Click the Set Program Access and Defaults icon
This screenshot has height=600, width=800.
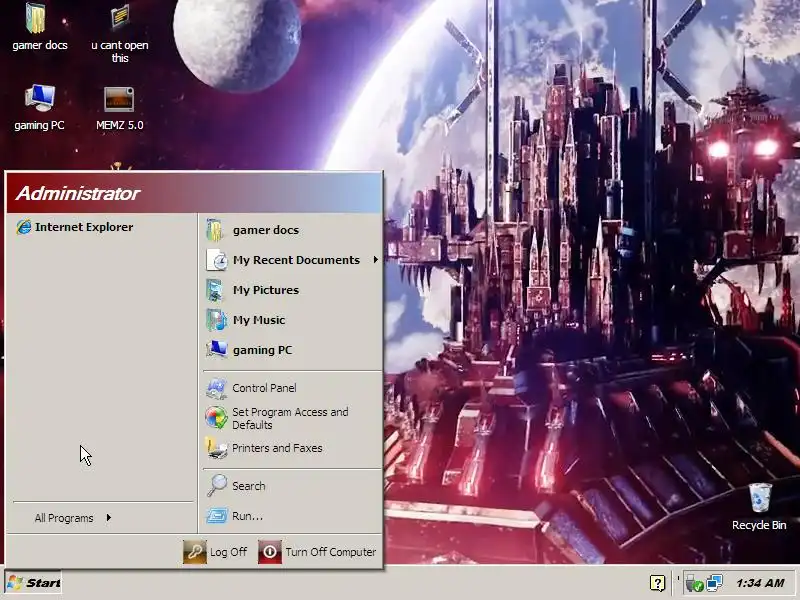216,418
